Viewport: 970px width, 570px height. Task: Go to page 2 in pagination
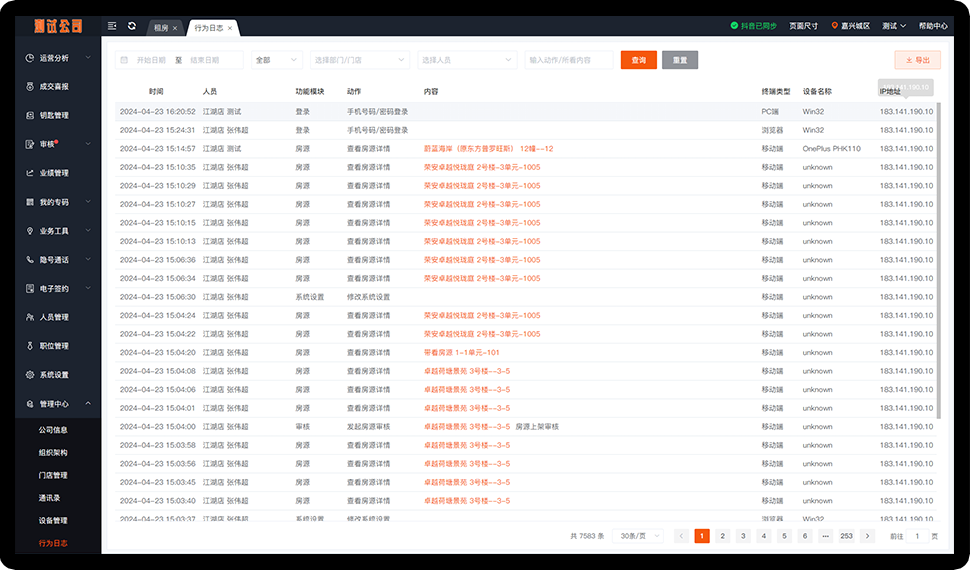(723, 536)
